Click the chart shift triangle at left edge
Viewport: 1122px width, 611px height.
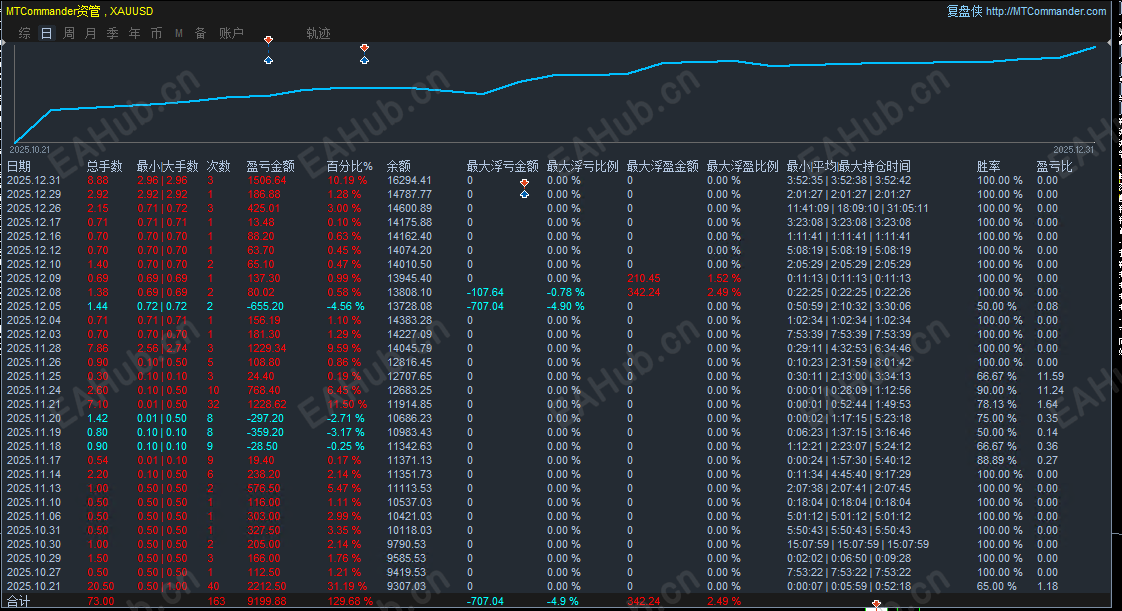3,43
